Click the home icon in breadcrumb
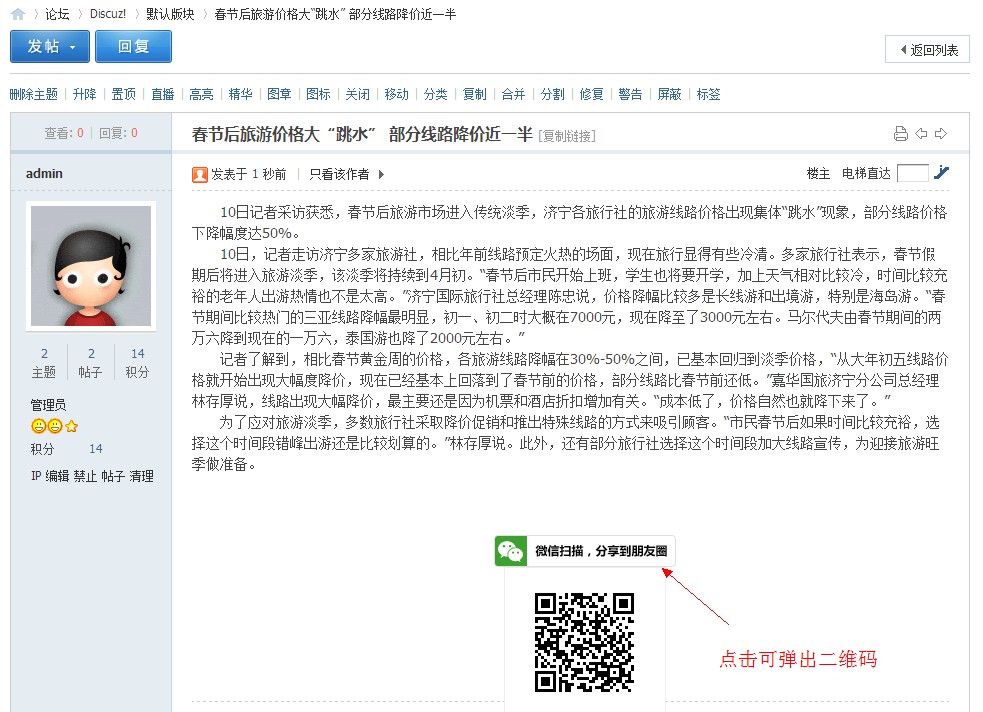The height and width of the screenshot is (712, 983). [18, 14]
